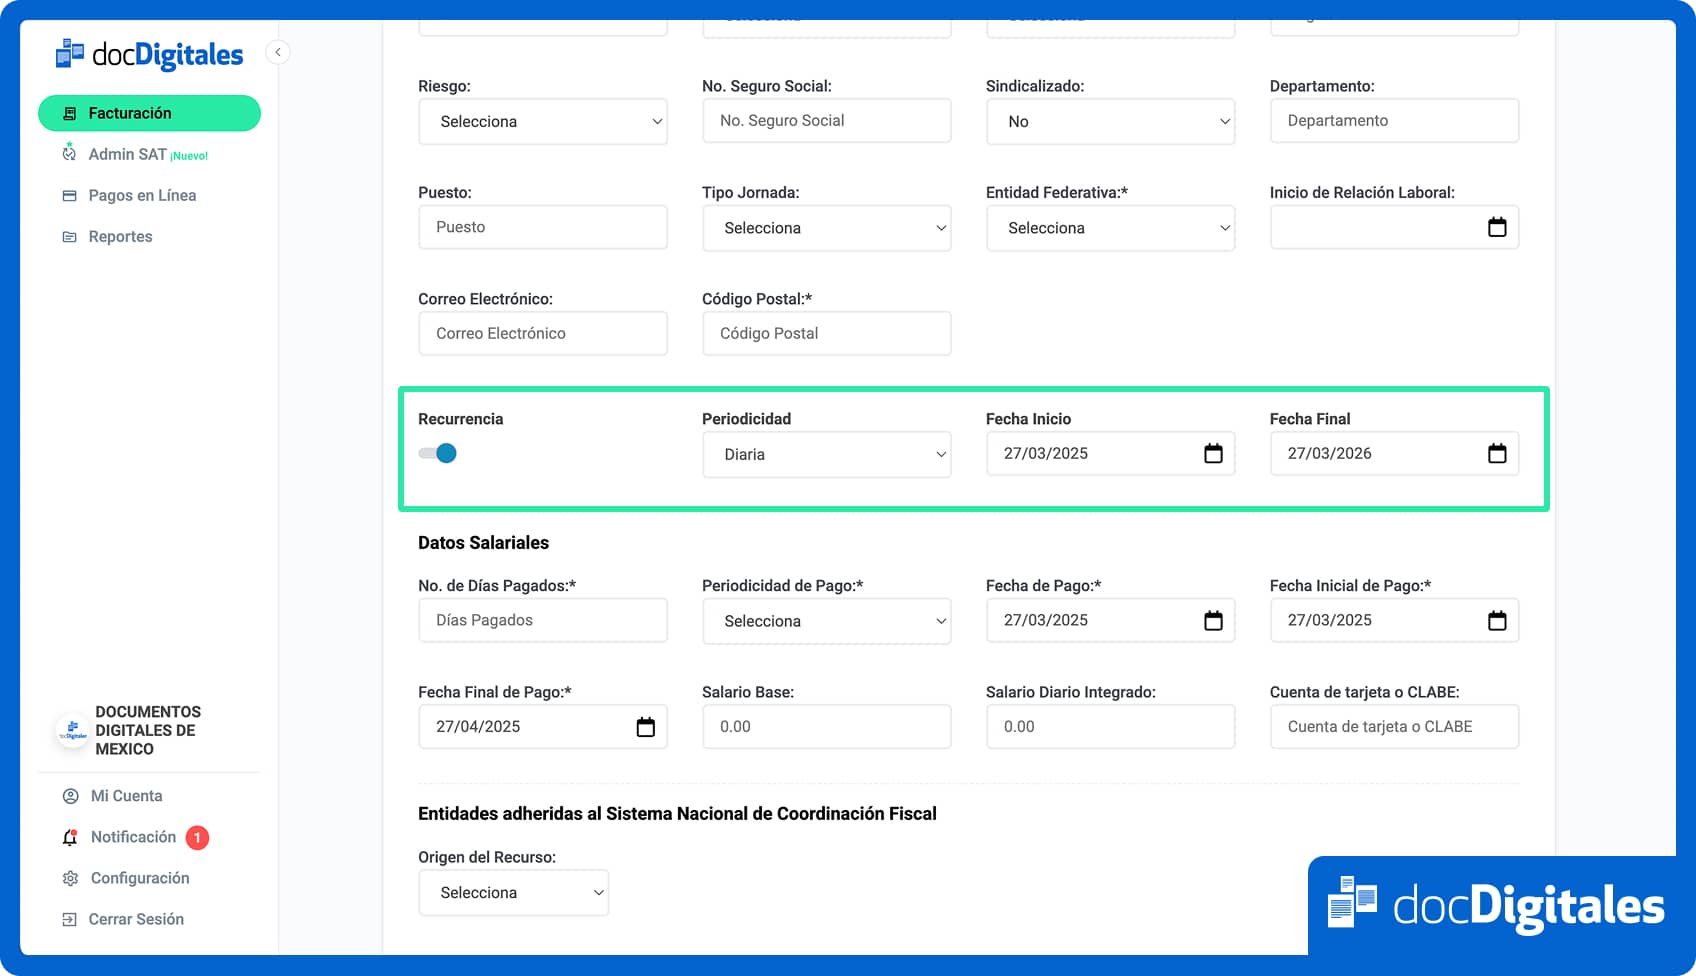Image resolution: width=1696 pixels, height=976 pixels.
Task: Click Cerrar Sesión to log out
Action: click(x=136, y=919)
